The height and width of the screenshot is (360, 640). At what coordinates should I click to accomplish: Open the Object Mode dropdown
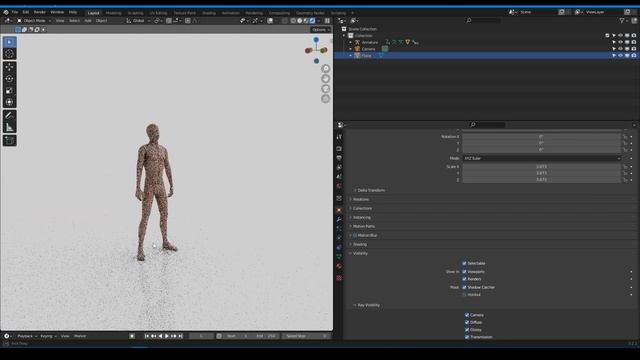34,21
